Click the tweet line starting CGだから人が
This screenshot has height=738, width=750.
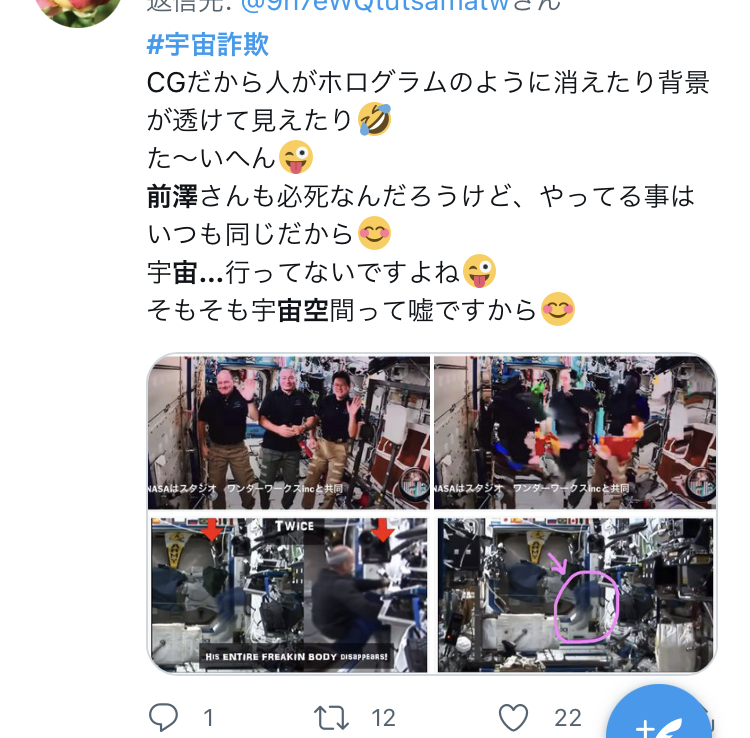428,82
